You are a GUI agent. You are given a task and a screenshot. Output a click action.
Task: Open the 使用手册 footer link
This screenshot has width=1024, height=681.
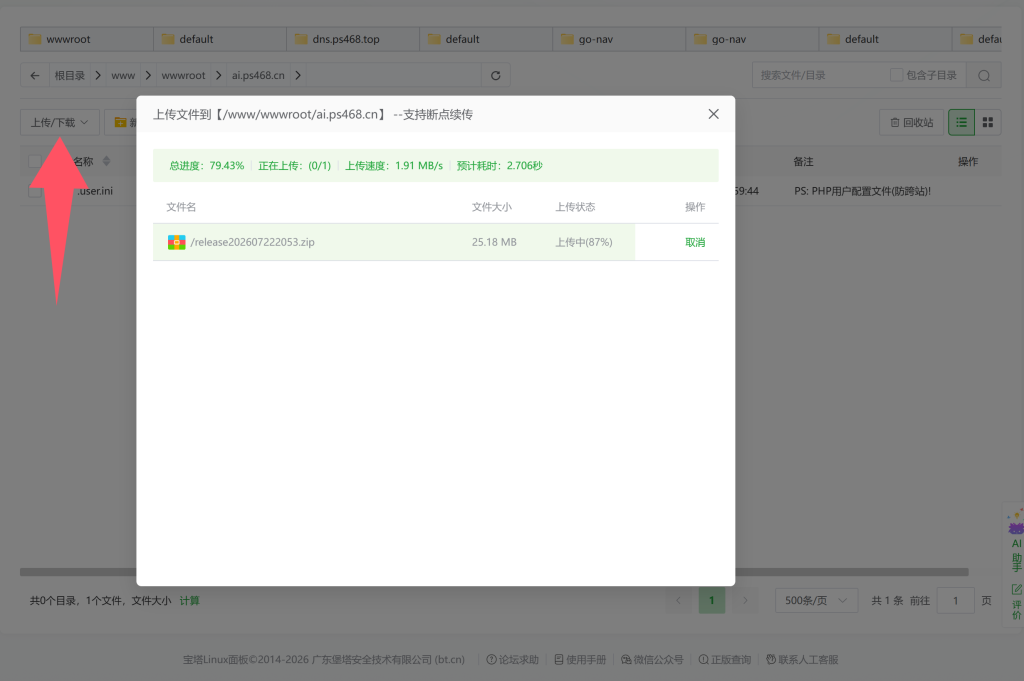580,659
